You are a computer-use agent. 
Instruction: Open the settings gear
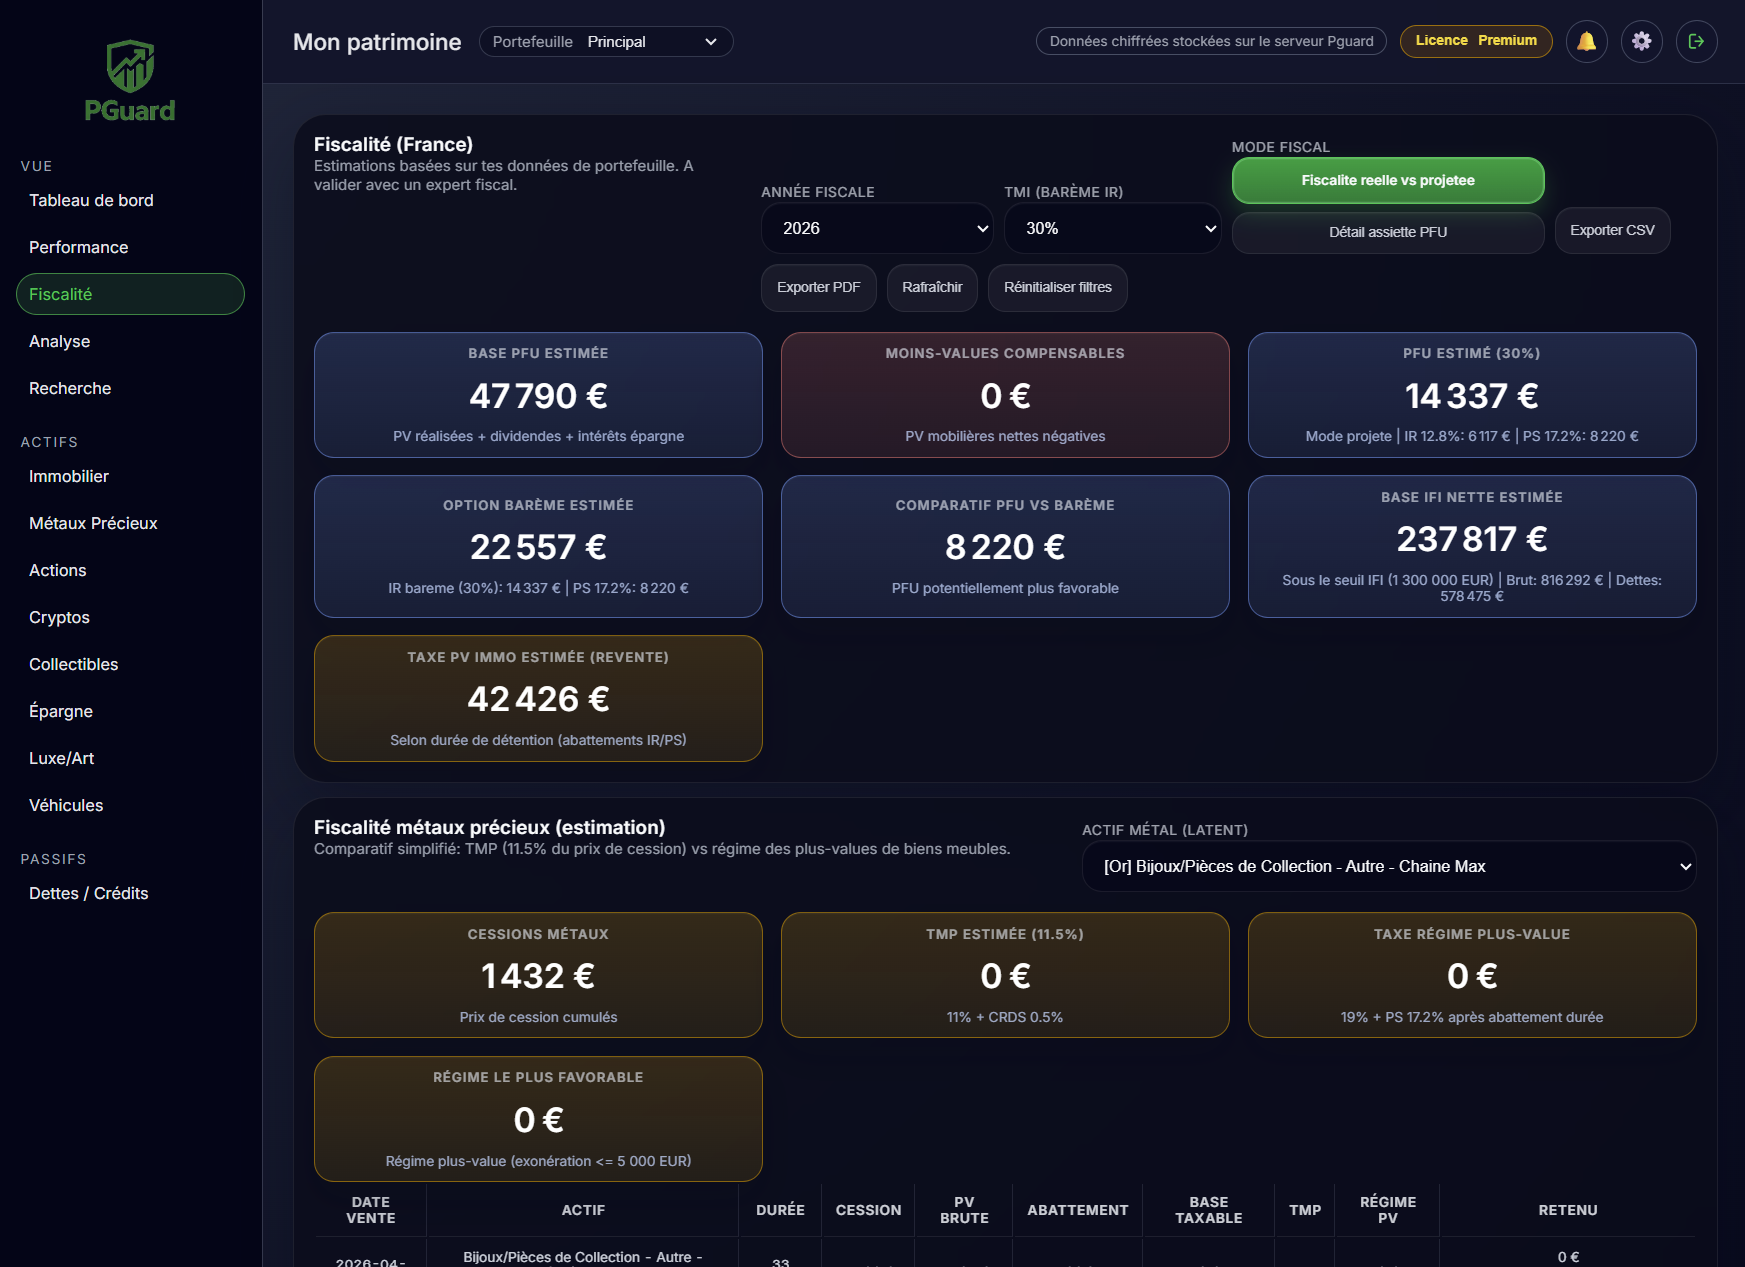pyautogui.click(x=1642, y=41)
